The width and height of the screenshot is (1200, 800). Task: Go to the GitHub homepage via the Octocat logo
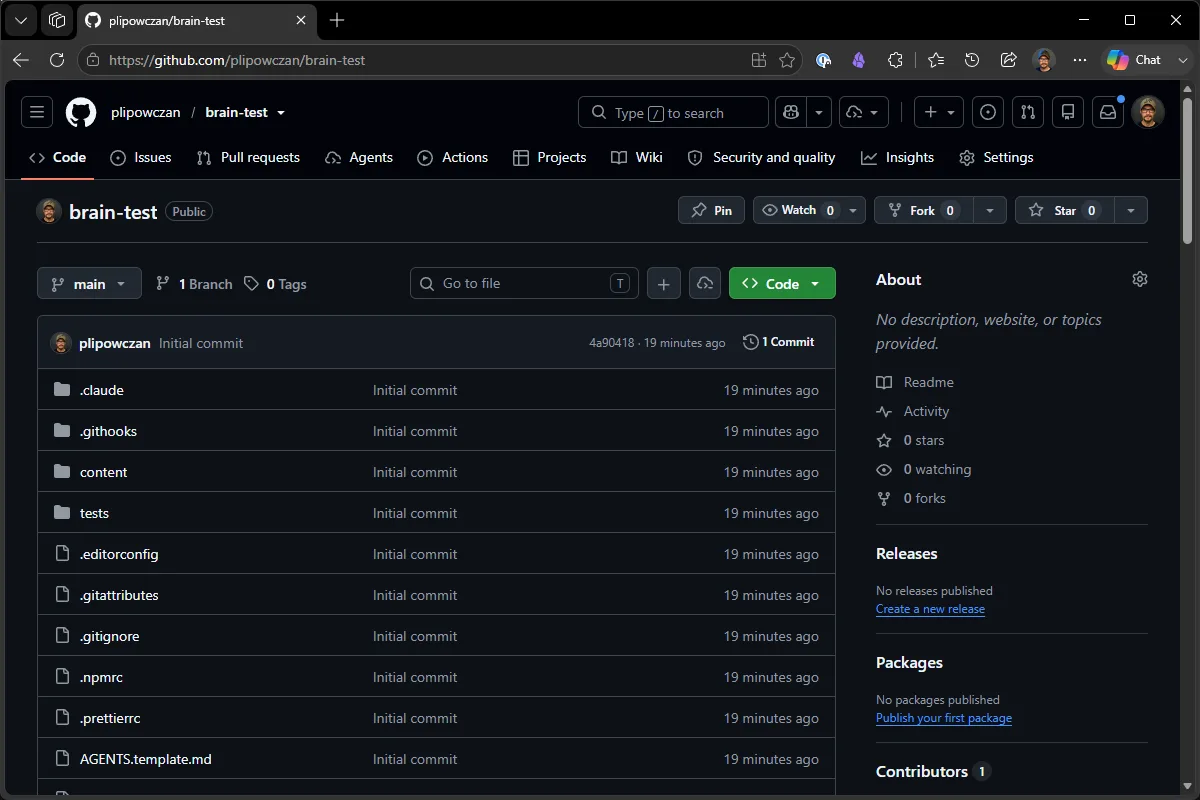(x=81, y=112)
